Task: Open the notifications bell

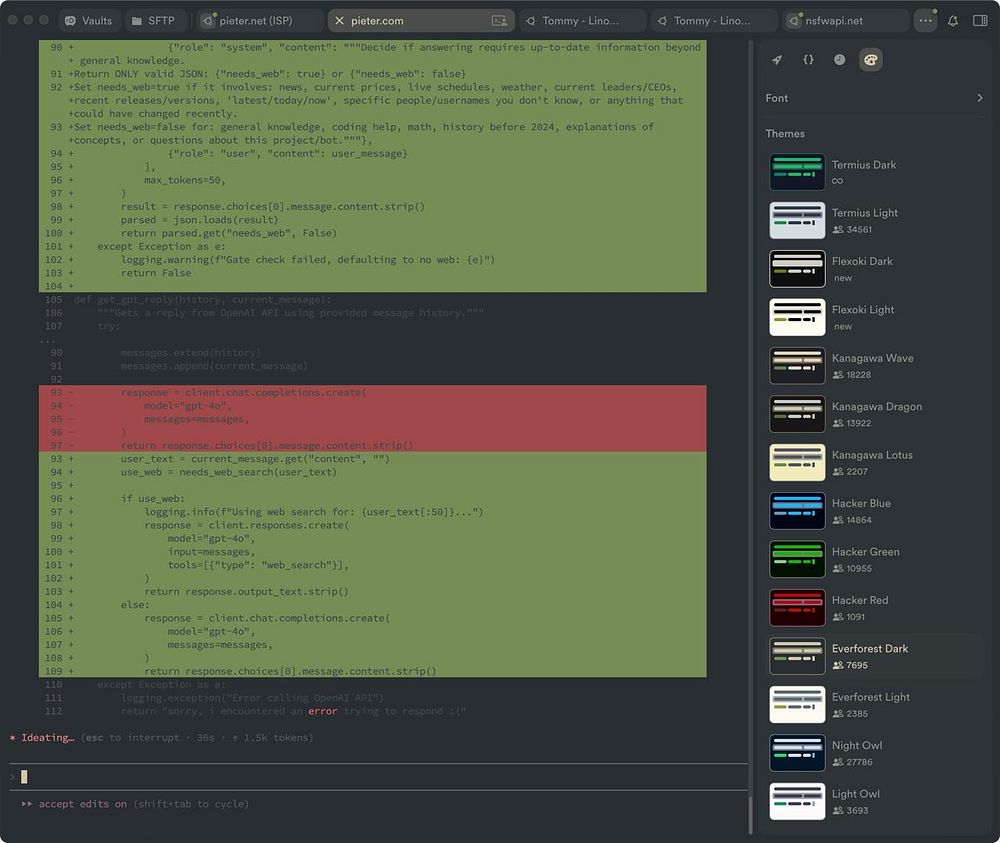Action: coord(953,21)
